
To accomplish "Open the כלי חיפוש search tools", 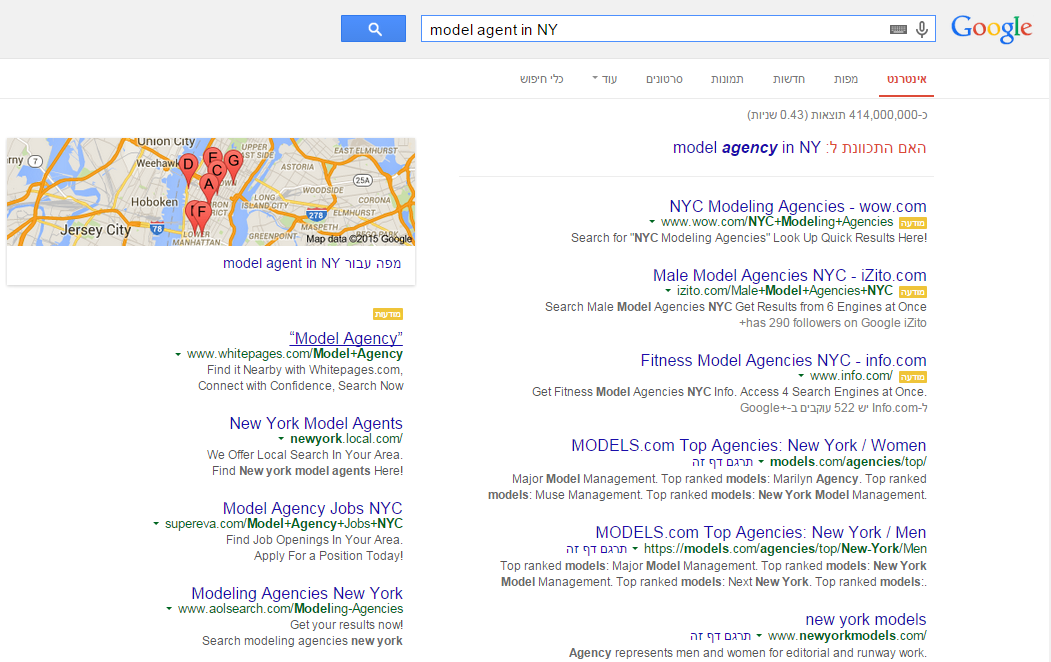I will point(541,79).
